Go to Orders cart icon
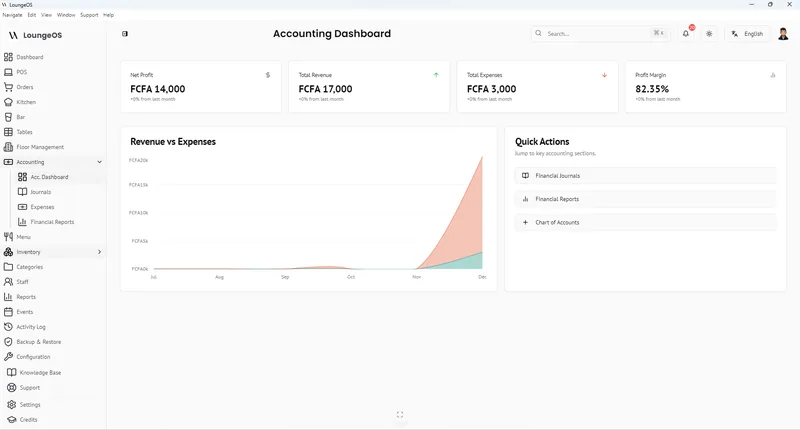 [x=8, y=87]
